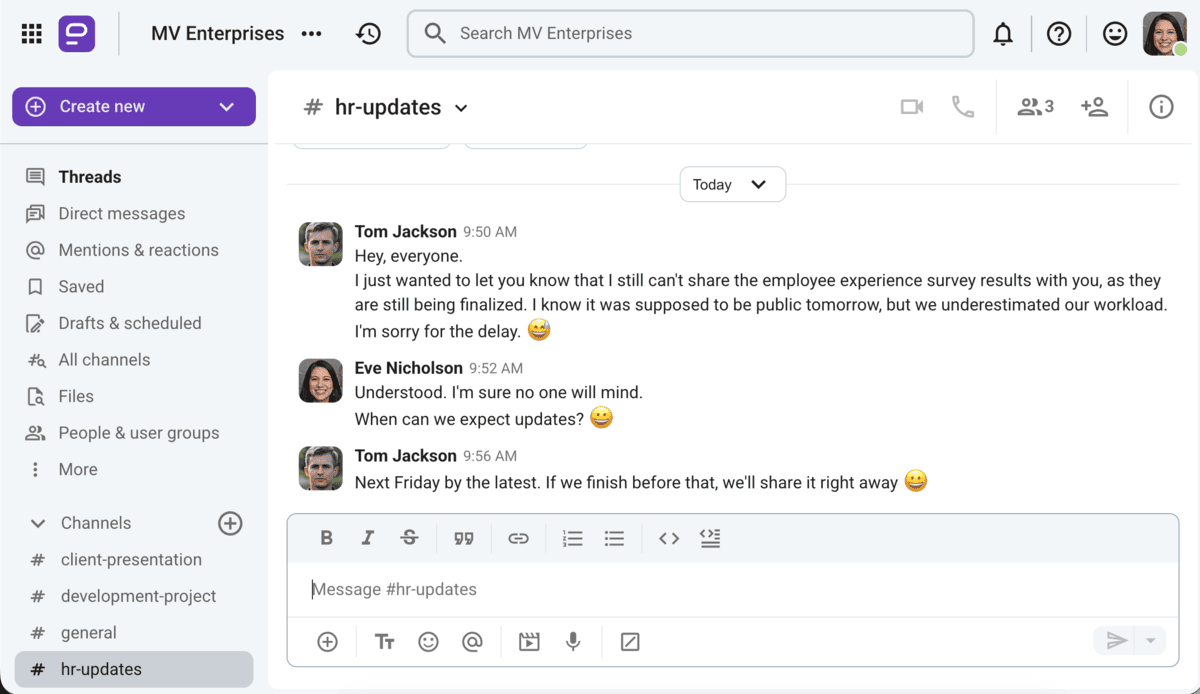
Task: Open the Today date navigation dropdown
Action: tap(732, 184)
